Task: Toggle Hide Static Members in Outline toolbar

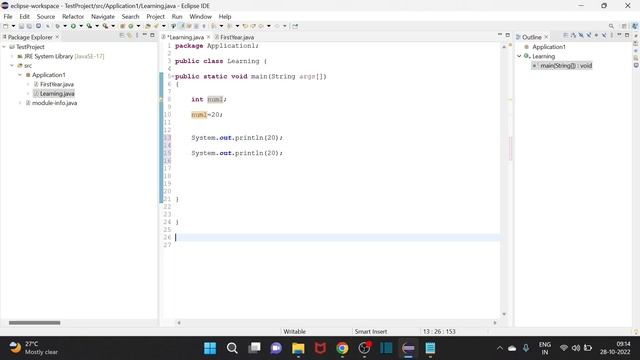Action: pyautogui.click(x=589, y=36)
